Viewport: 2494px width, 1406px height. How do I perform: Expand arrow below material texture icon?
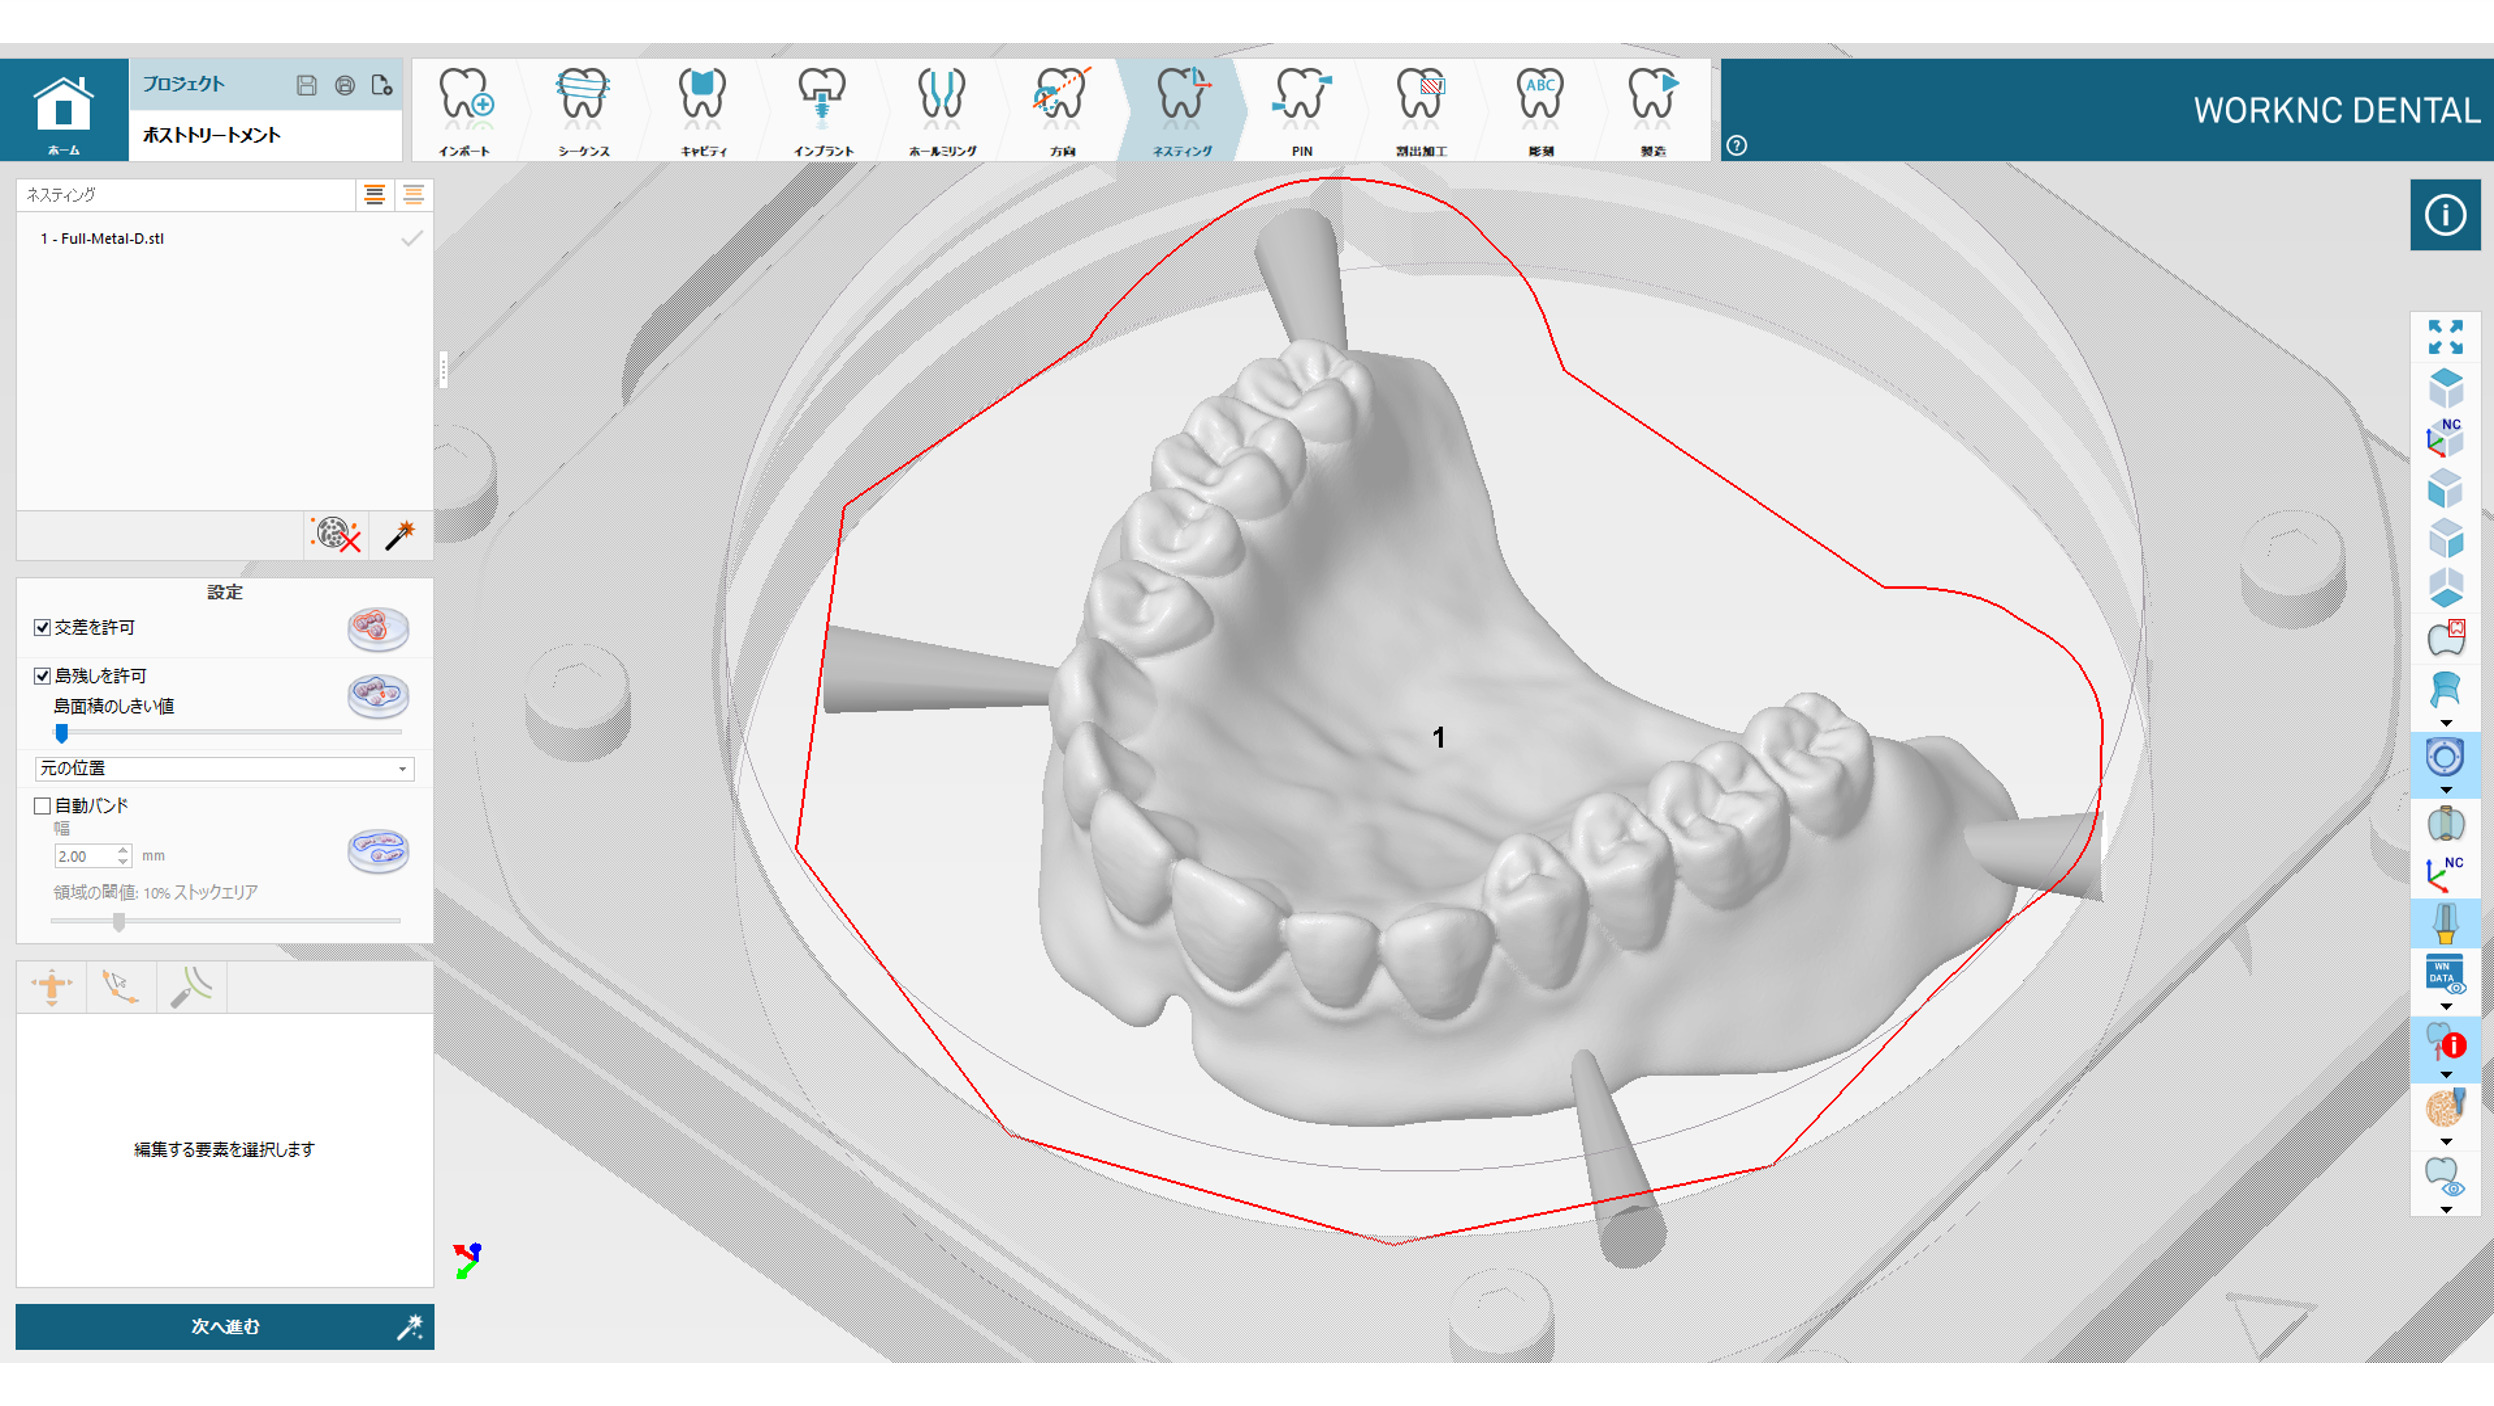[x=2446, y=1143]
